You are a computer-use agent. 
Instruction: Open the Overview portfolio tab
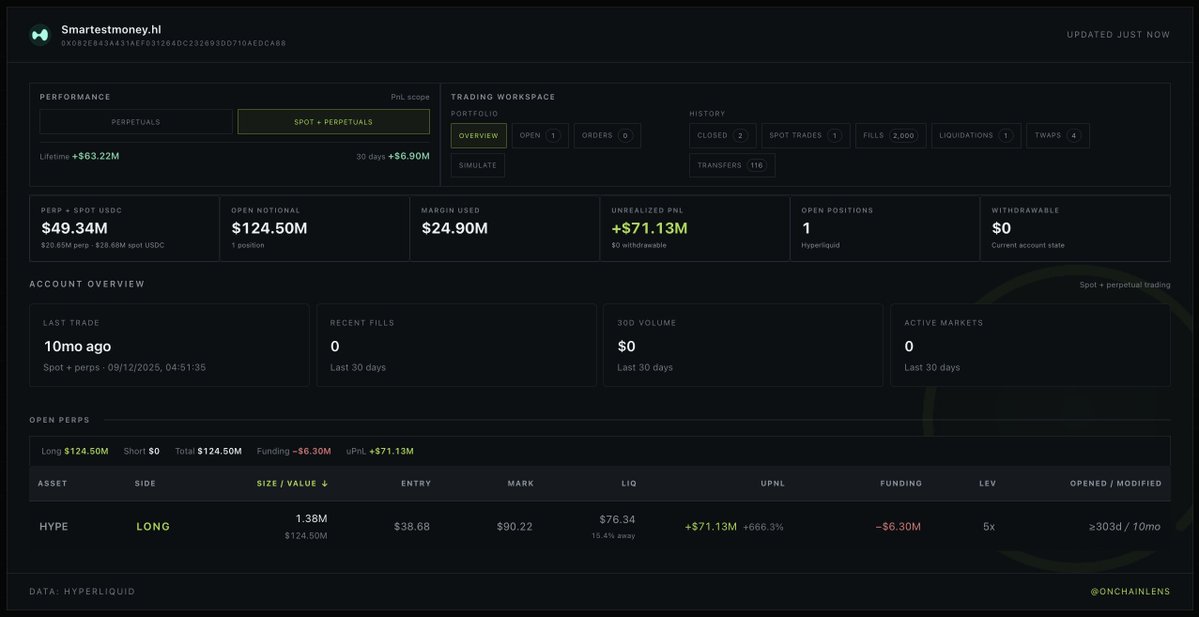point(479,135)
